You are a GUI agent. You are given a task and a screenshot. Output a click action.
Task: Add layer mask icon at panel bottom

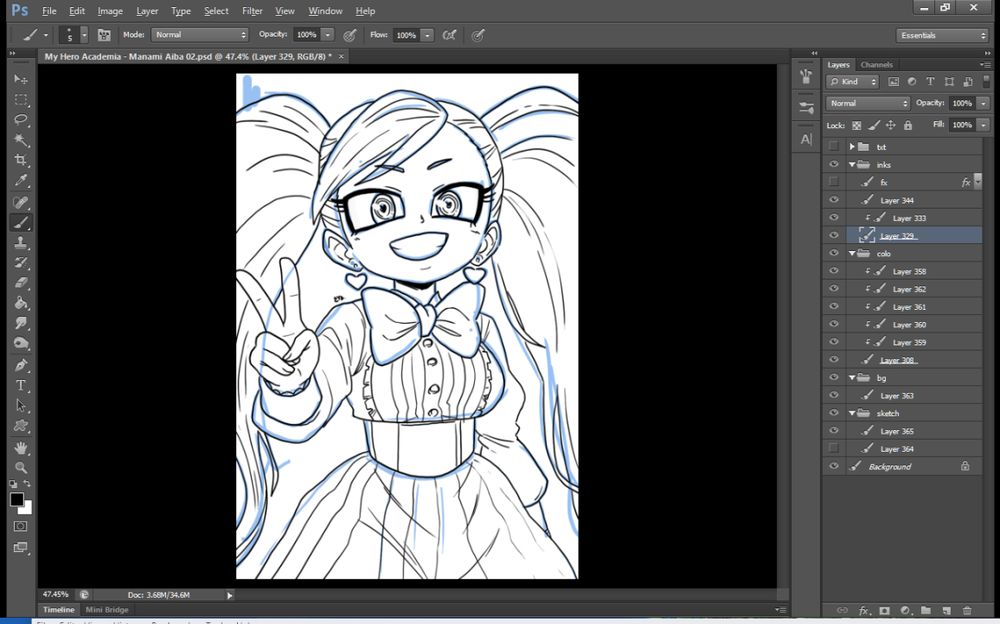click(x=884, y=611)
